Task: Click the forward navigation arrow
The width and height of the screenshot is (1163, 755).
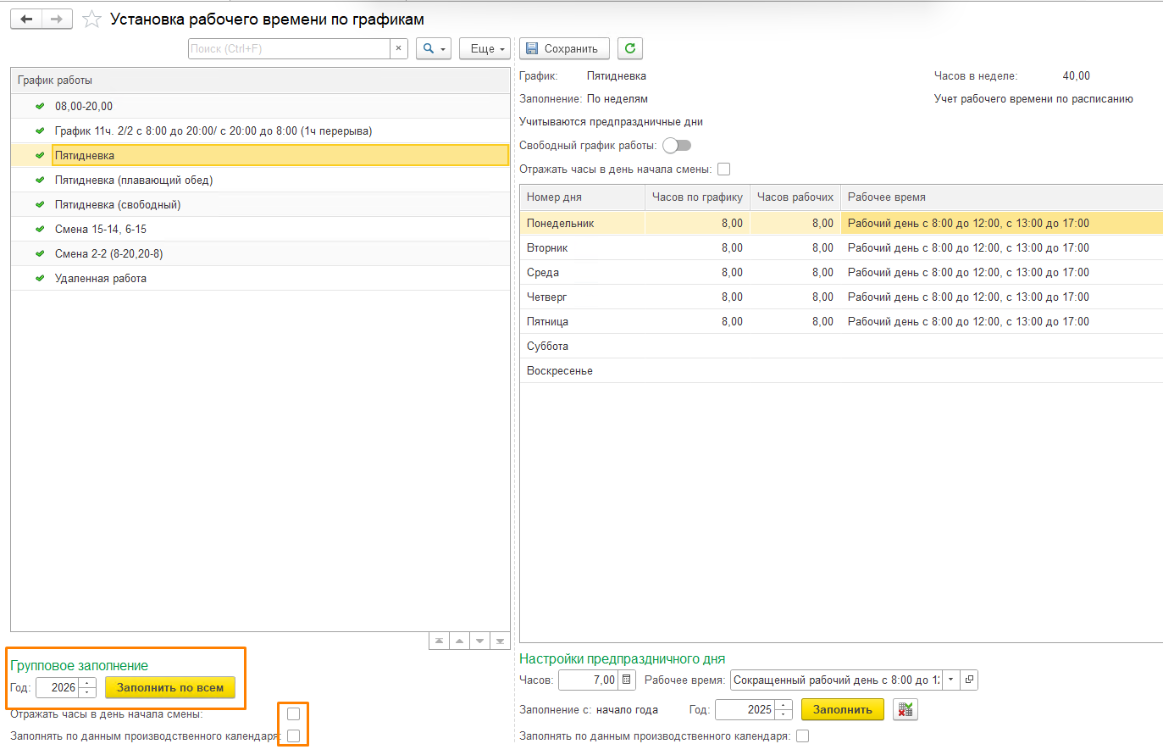Action: click(x=57, y=19)
